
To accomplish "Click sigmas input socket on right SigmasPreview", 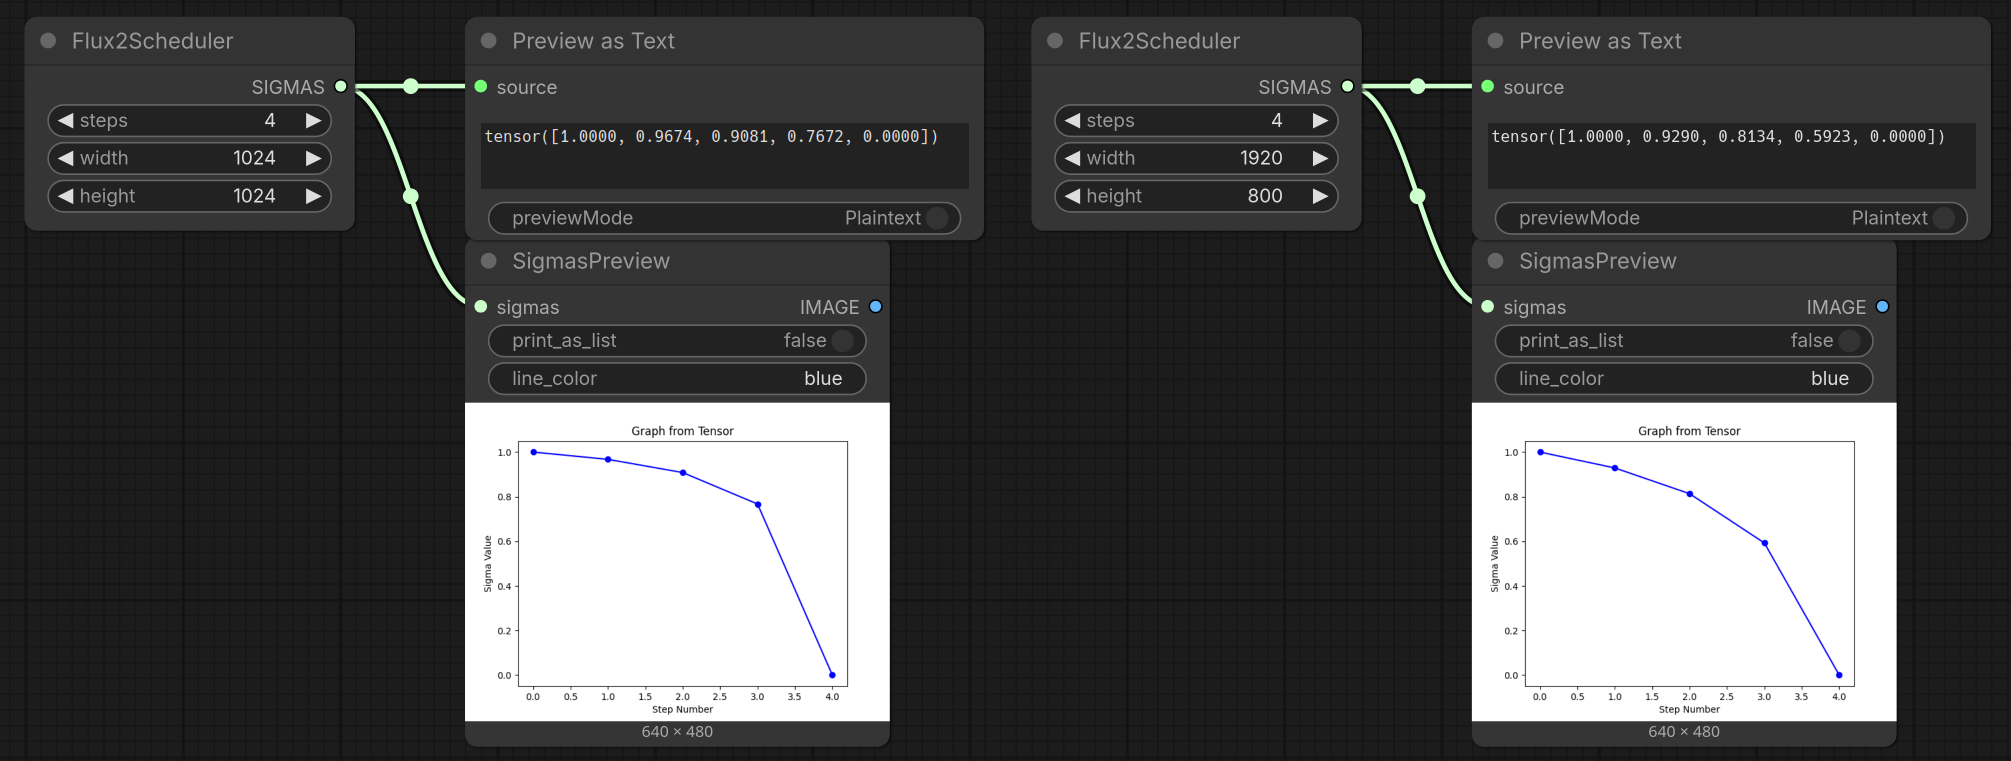I will [1488, 307].
